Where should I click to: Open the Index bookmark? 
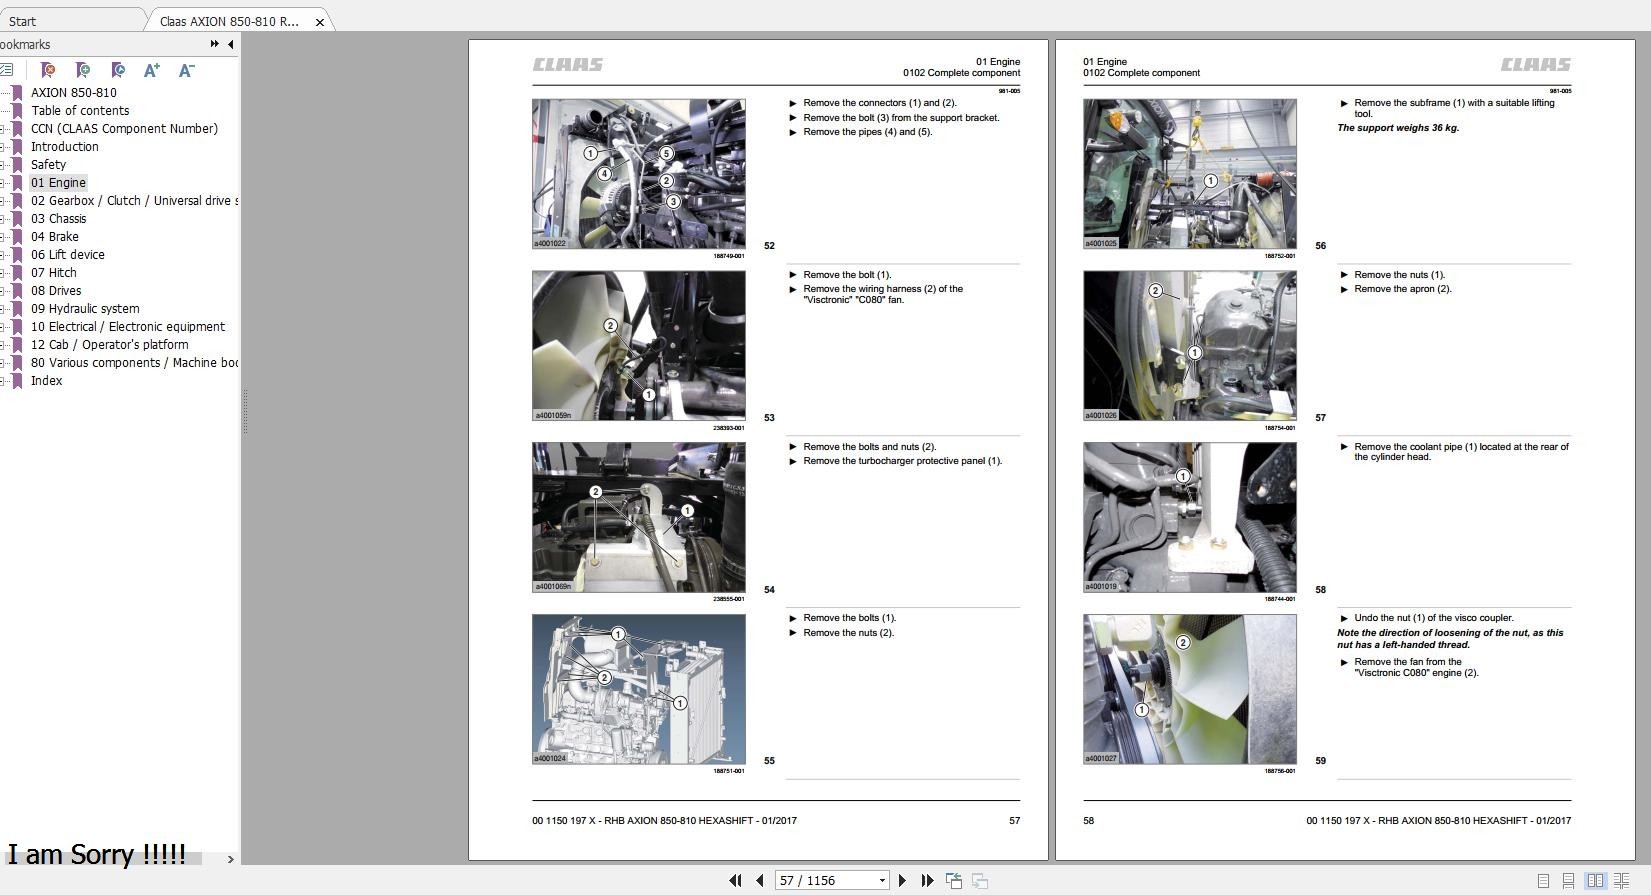[46, 380]
